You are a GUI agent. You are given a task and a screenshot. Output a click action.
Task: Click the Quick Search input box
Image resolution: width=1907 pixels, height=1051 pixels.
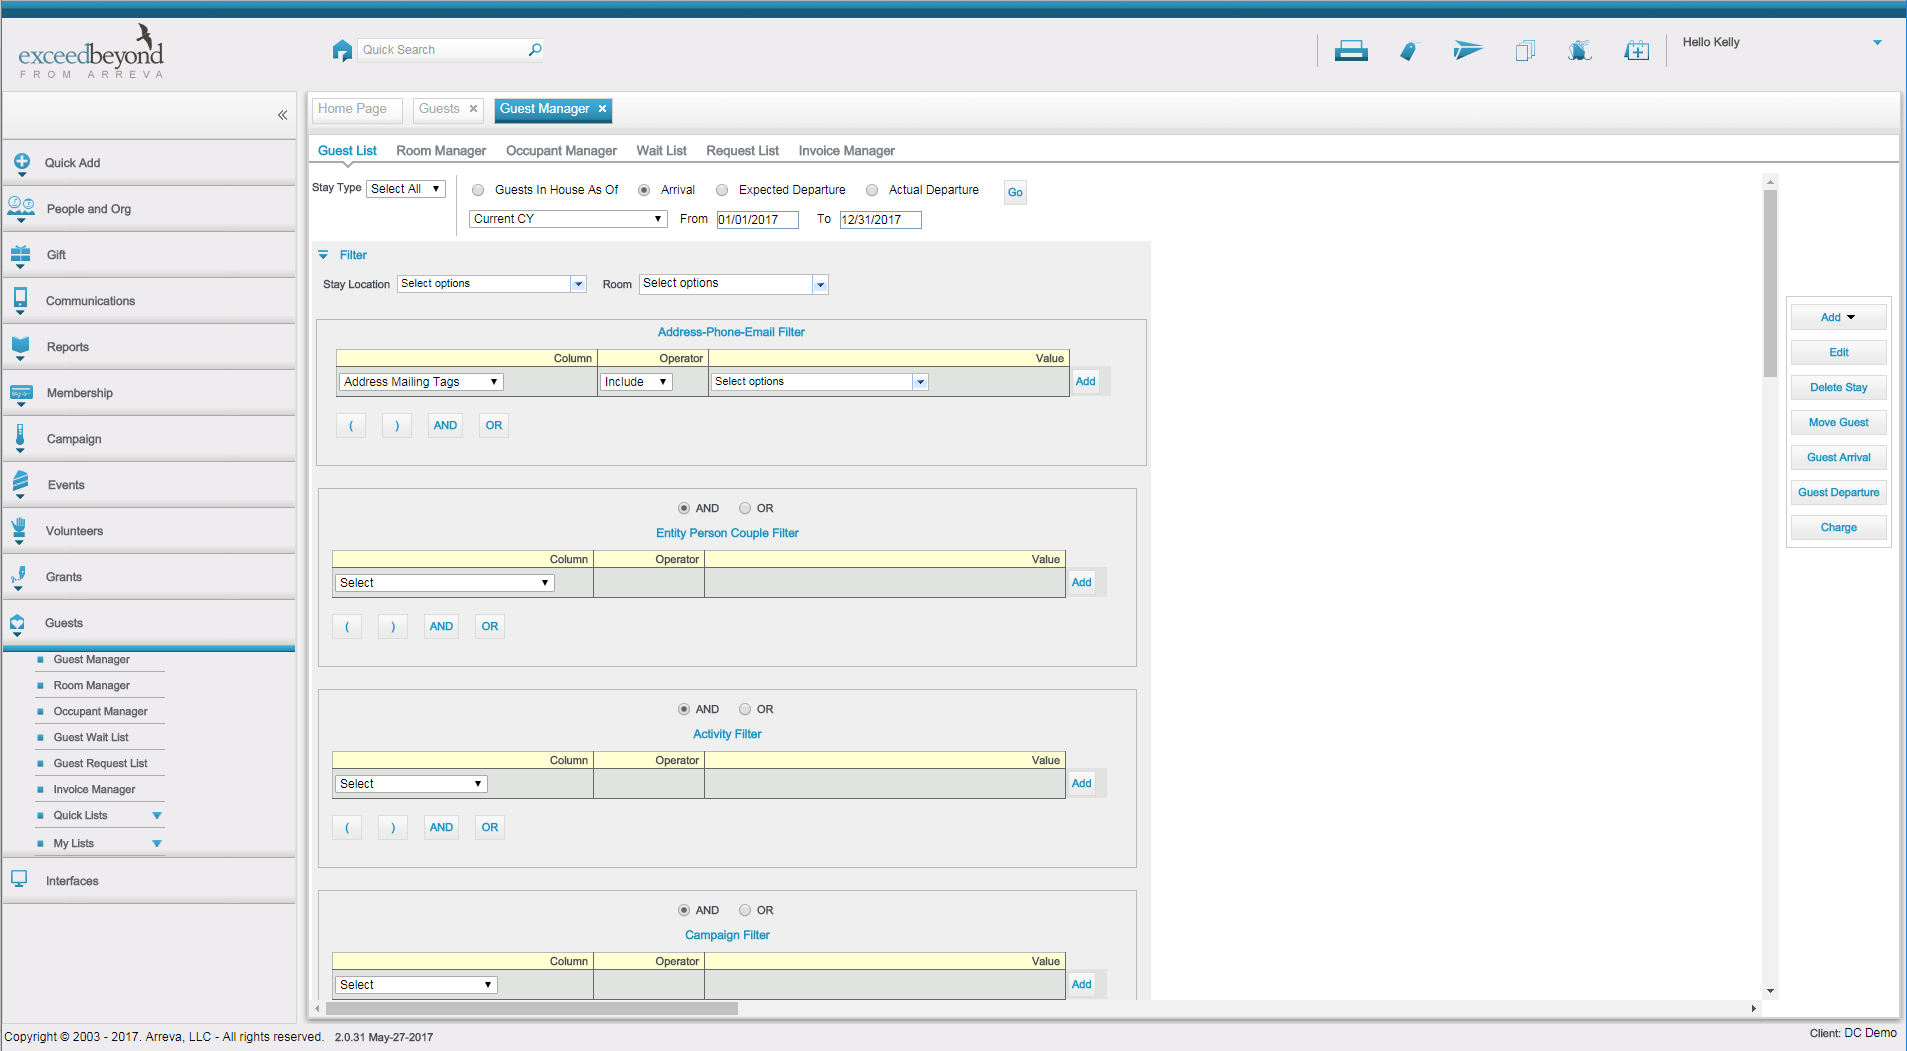[450, 50]
